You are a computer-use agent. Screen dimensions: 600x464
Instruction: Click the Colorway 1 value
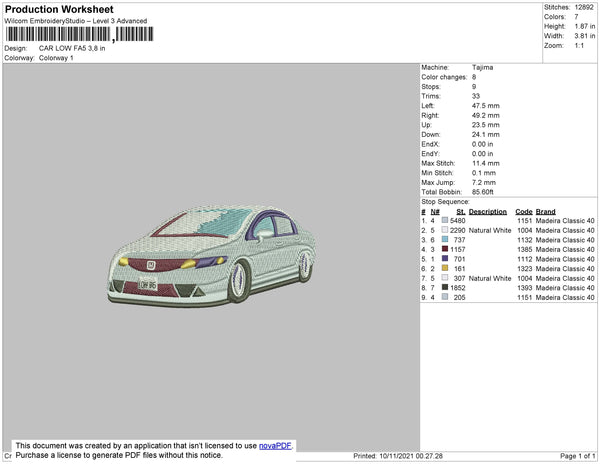(56, 58)
